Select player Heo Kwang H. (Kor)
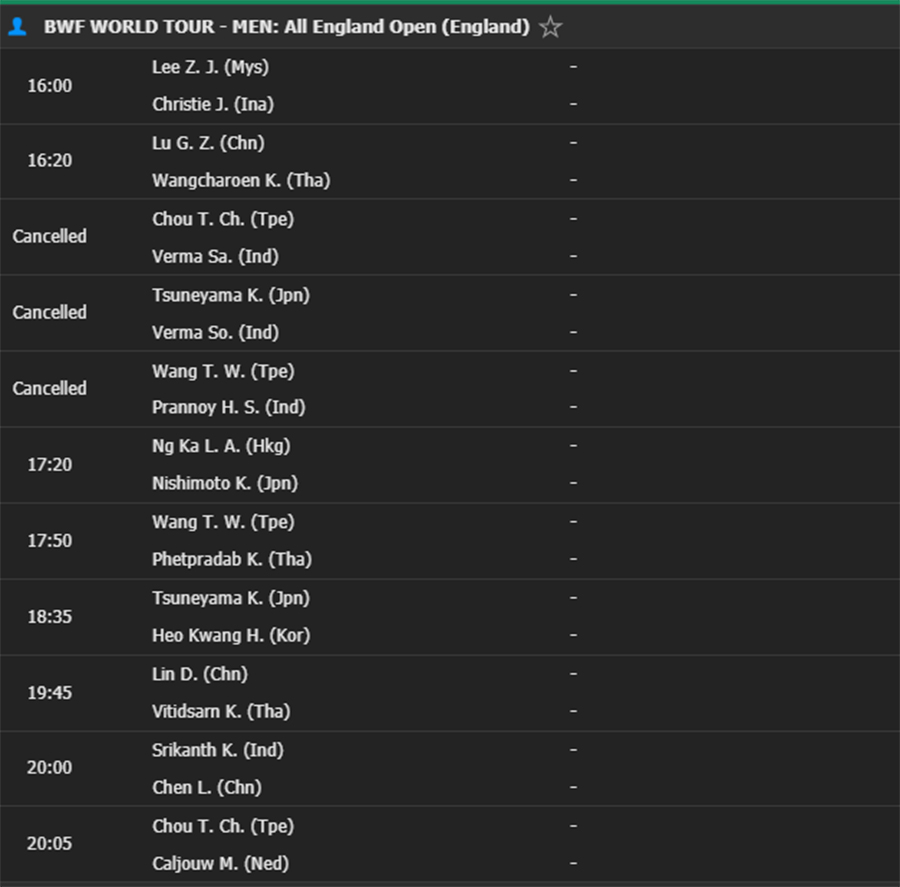 click(x=231, y=636)
